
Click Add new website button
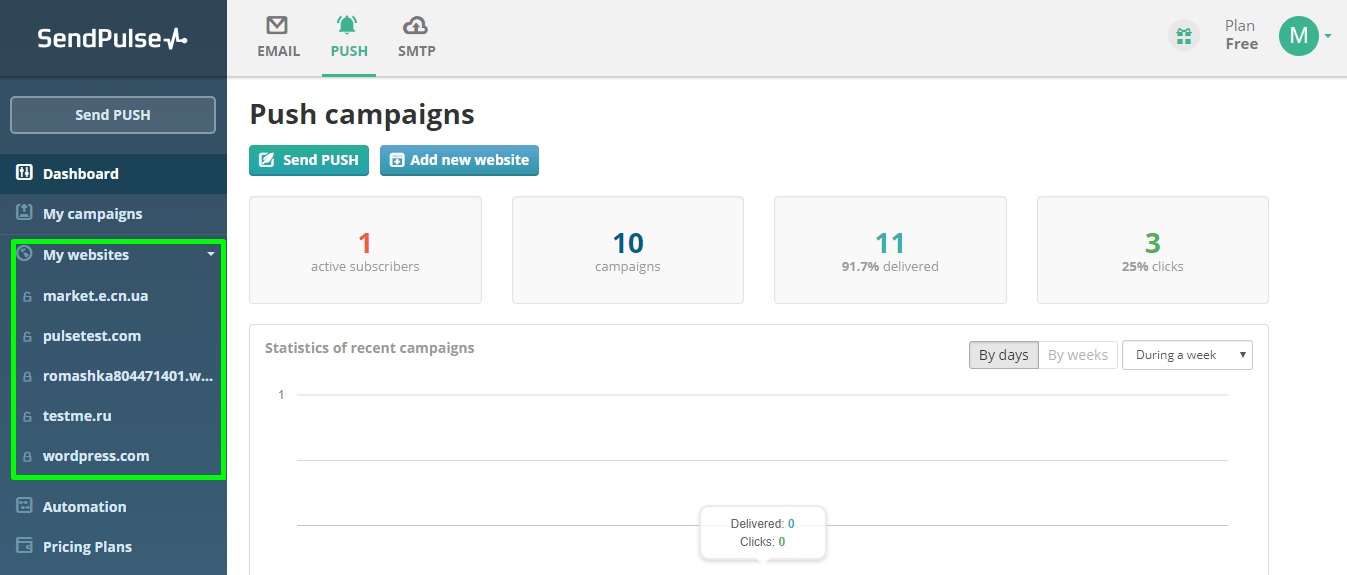[x=459, y=160]
